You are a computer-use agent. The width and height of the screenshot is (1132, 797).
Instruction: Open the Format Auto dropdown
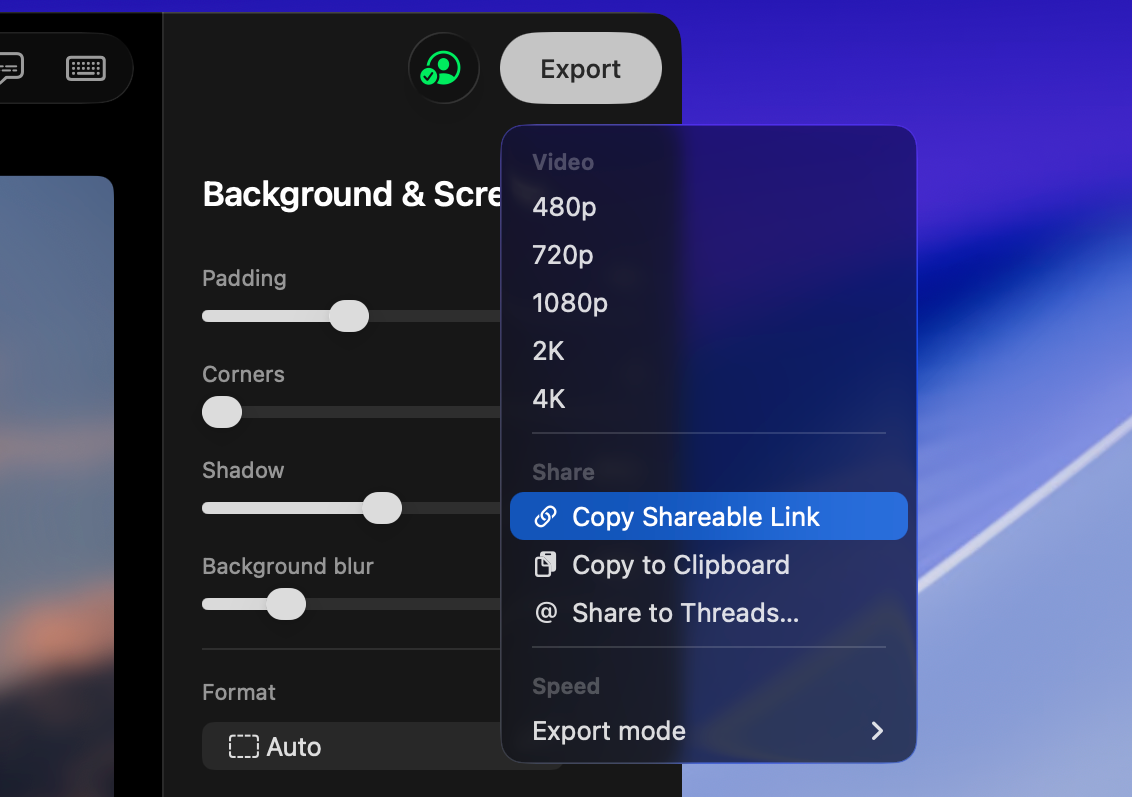click(x=352, y=746)
